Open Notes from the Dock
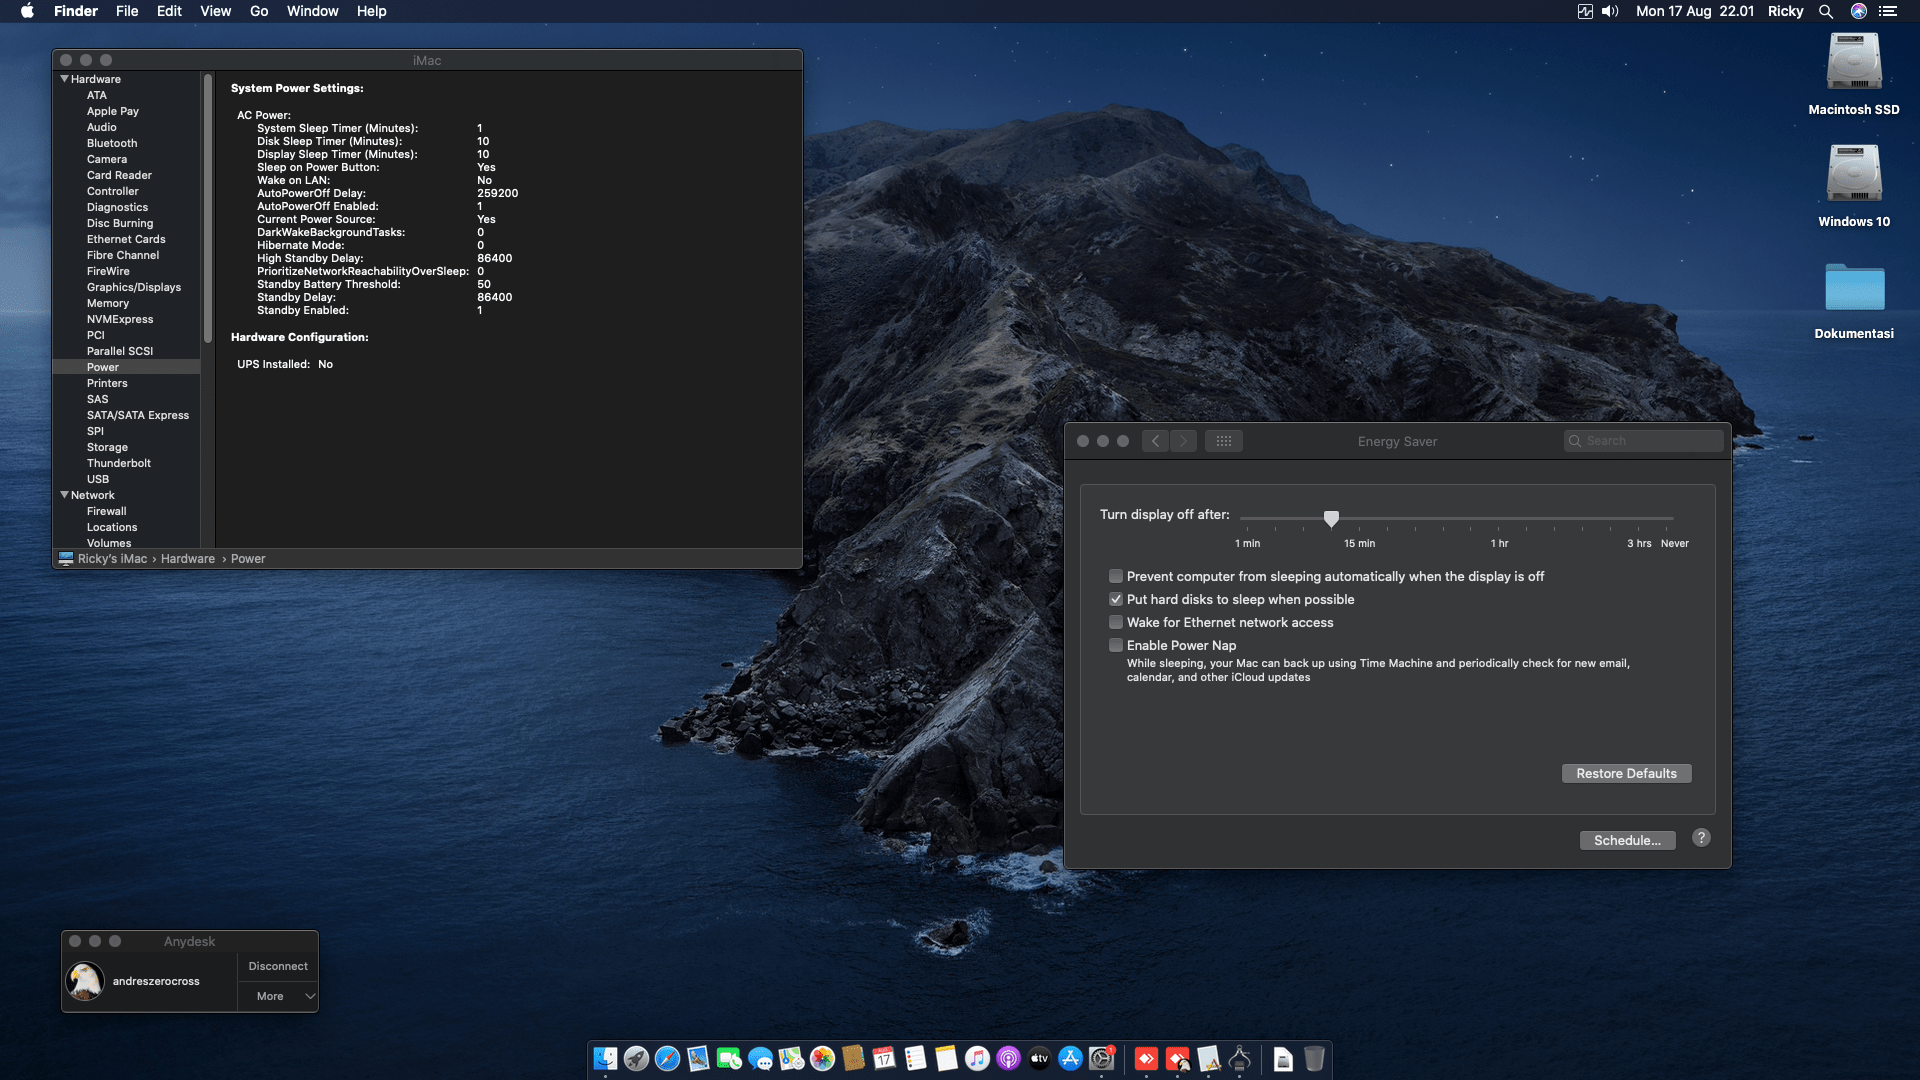Screen dimensions: 1920x1080 (x=946, y=1058)
